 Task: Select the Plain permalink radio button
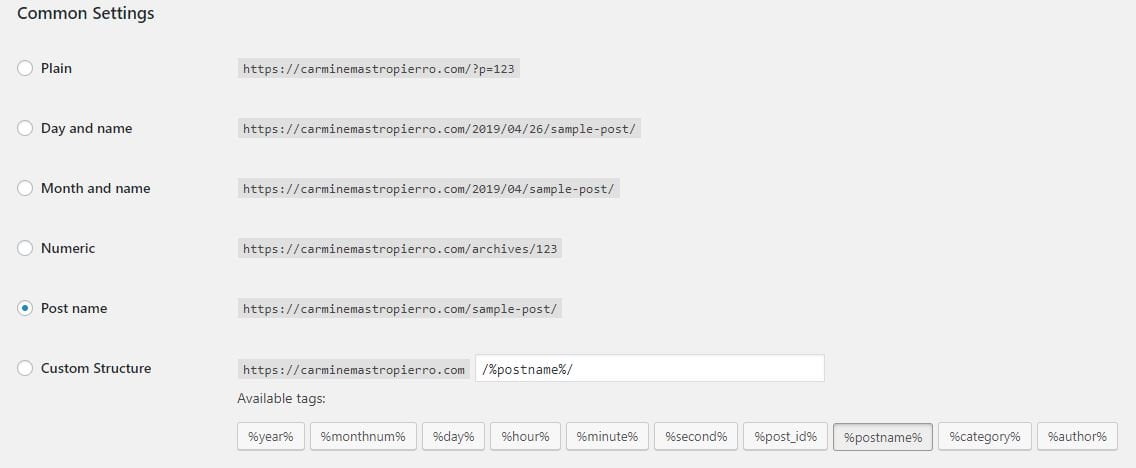[x=25, y=68]
